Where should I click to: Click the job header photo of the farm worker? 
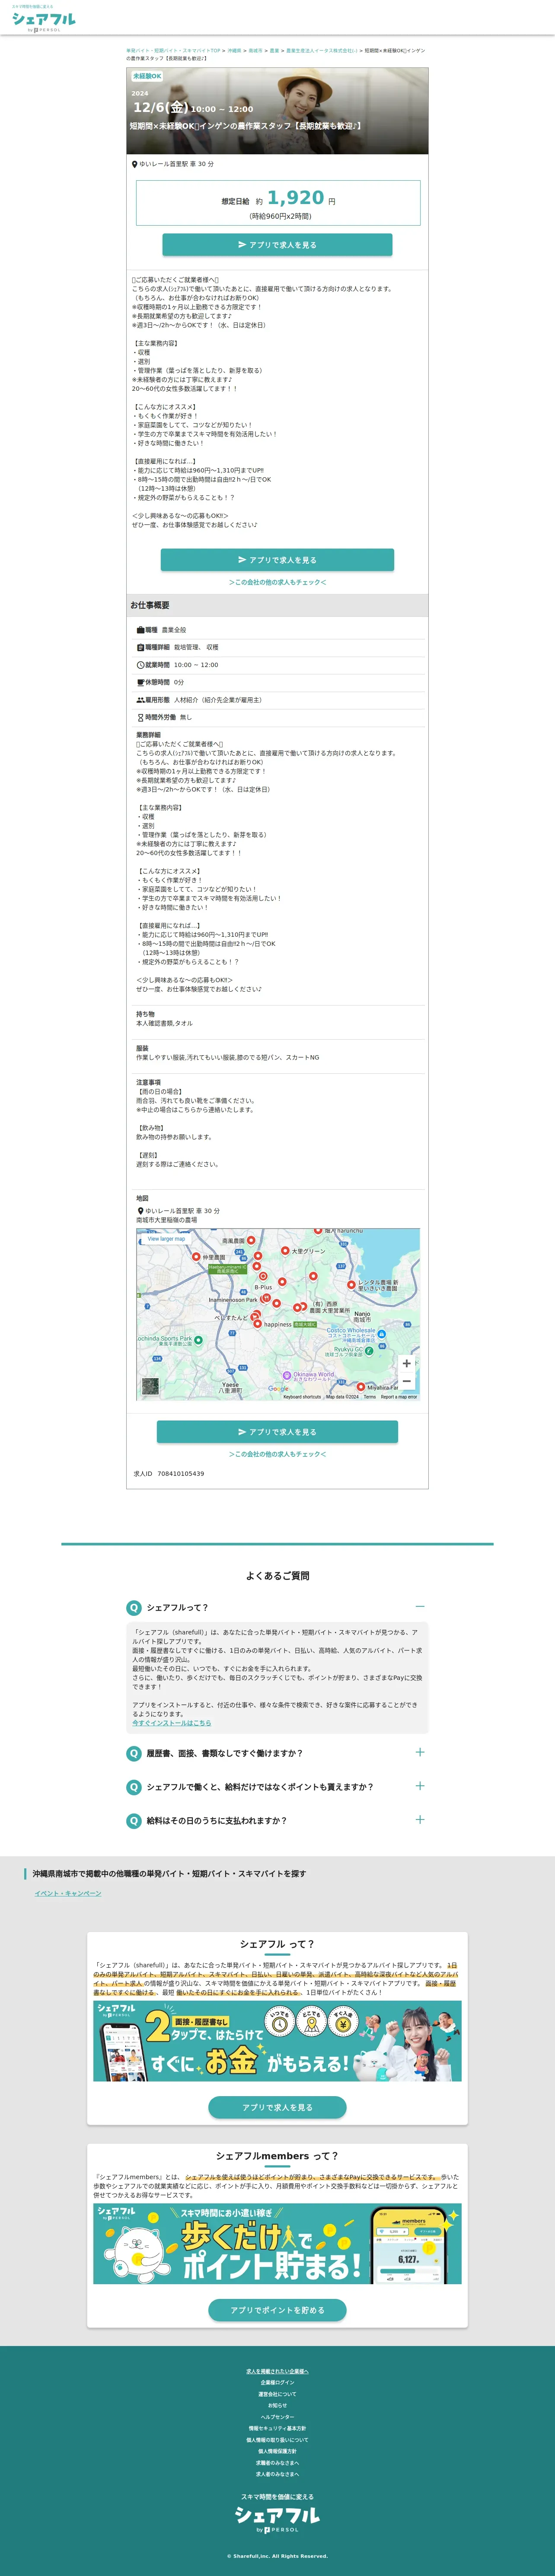click(x=277, y=111)
